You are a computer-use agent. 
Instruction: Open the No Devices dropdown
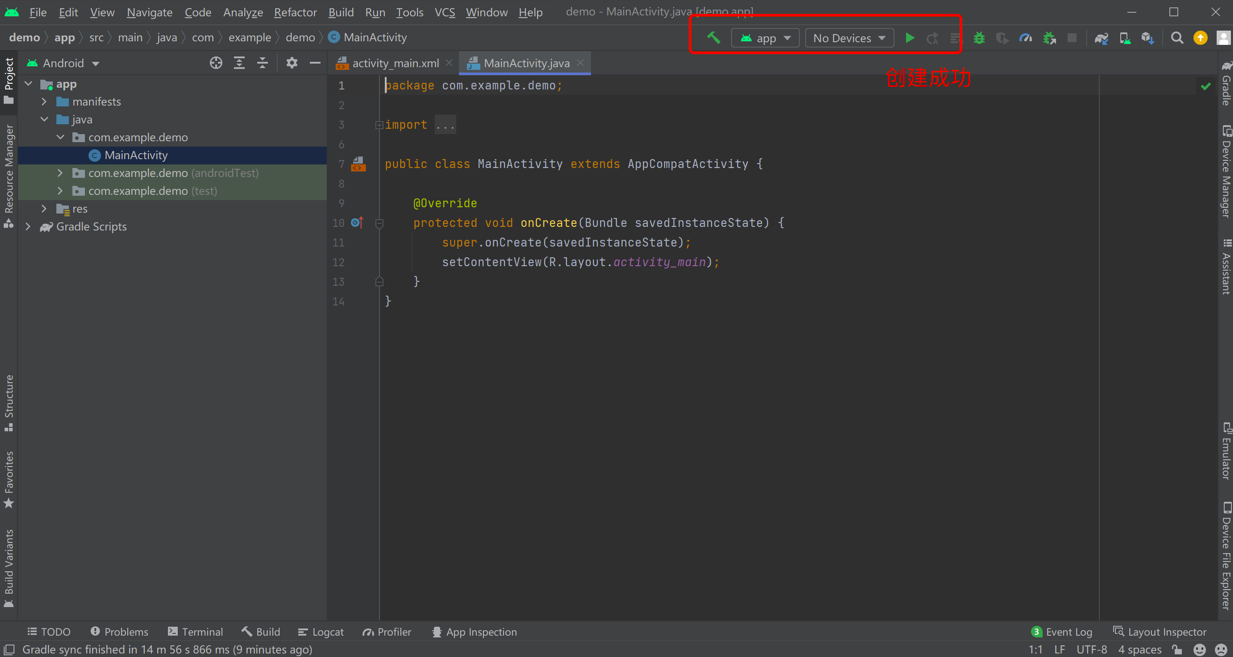tap(849, 38)
